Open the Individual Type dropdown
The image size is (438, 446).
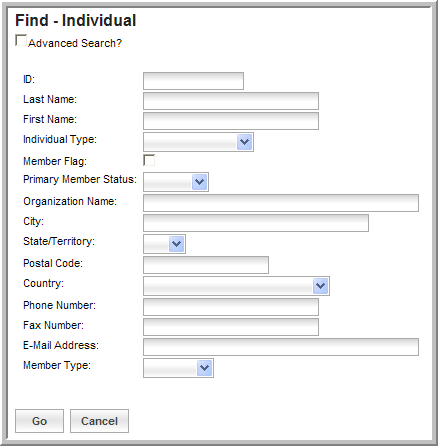click(x=198, y=142)
